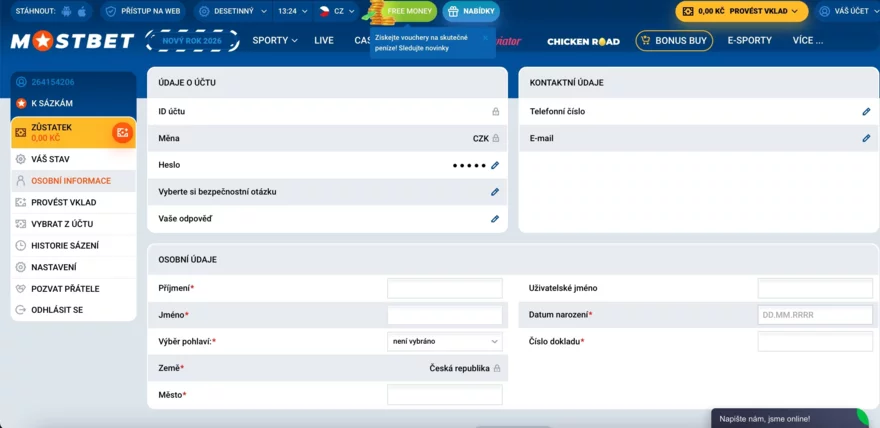Open the Desetinný odds format dropdown
This screenshot has width=880, height=428.
232,12
